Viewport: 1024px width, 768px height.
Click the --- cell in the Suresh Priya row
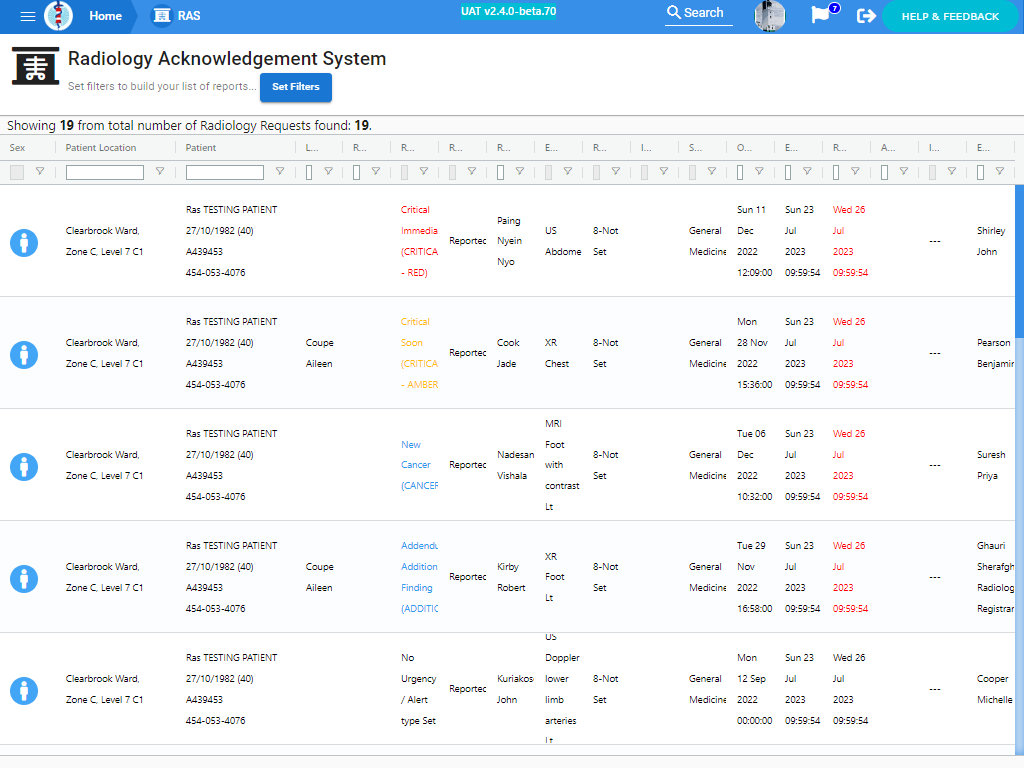pos(935,465)
